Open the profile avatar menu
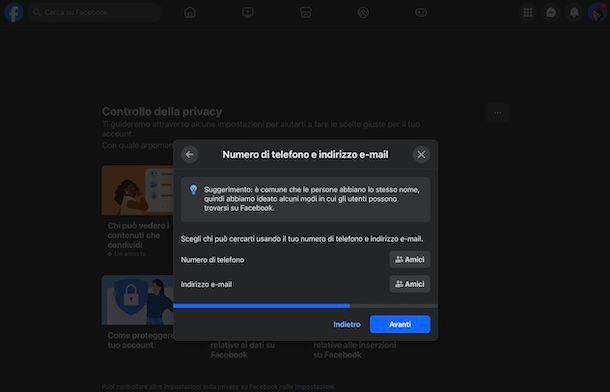 tap(597, 12)
